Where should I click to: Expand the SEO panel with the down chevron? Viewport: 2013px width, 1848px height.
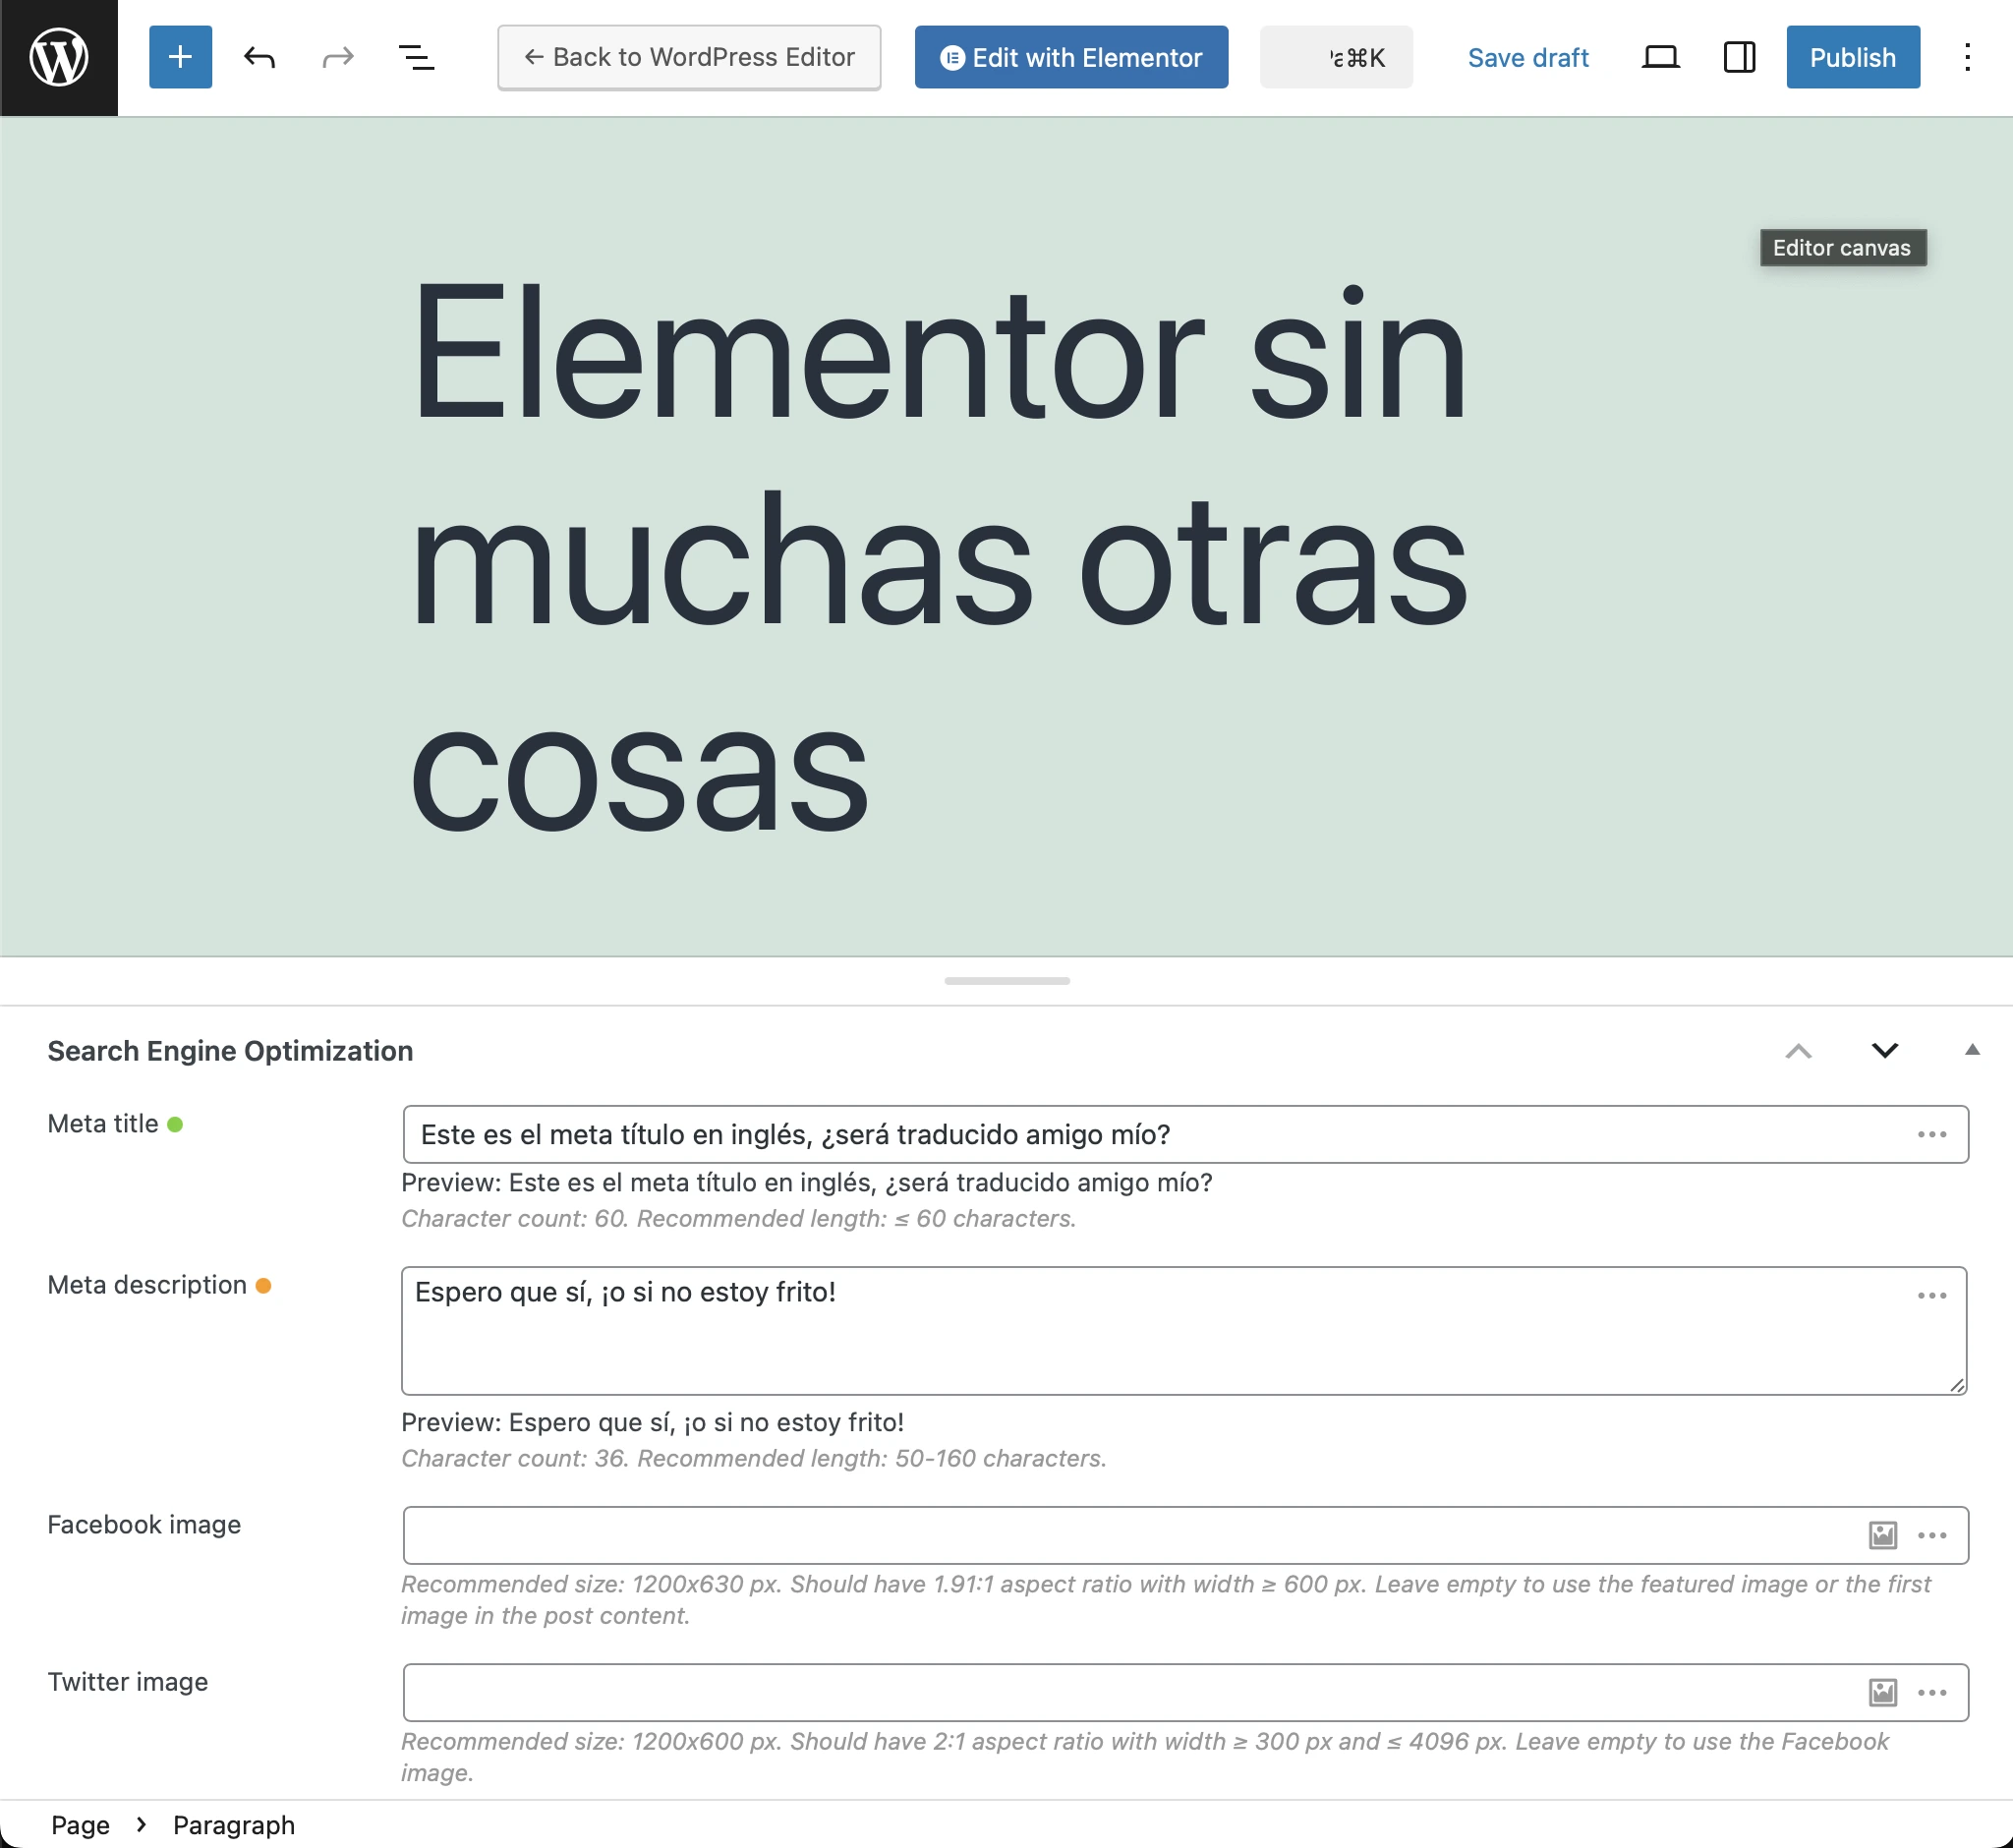1885,1051
